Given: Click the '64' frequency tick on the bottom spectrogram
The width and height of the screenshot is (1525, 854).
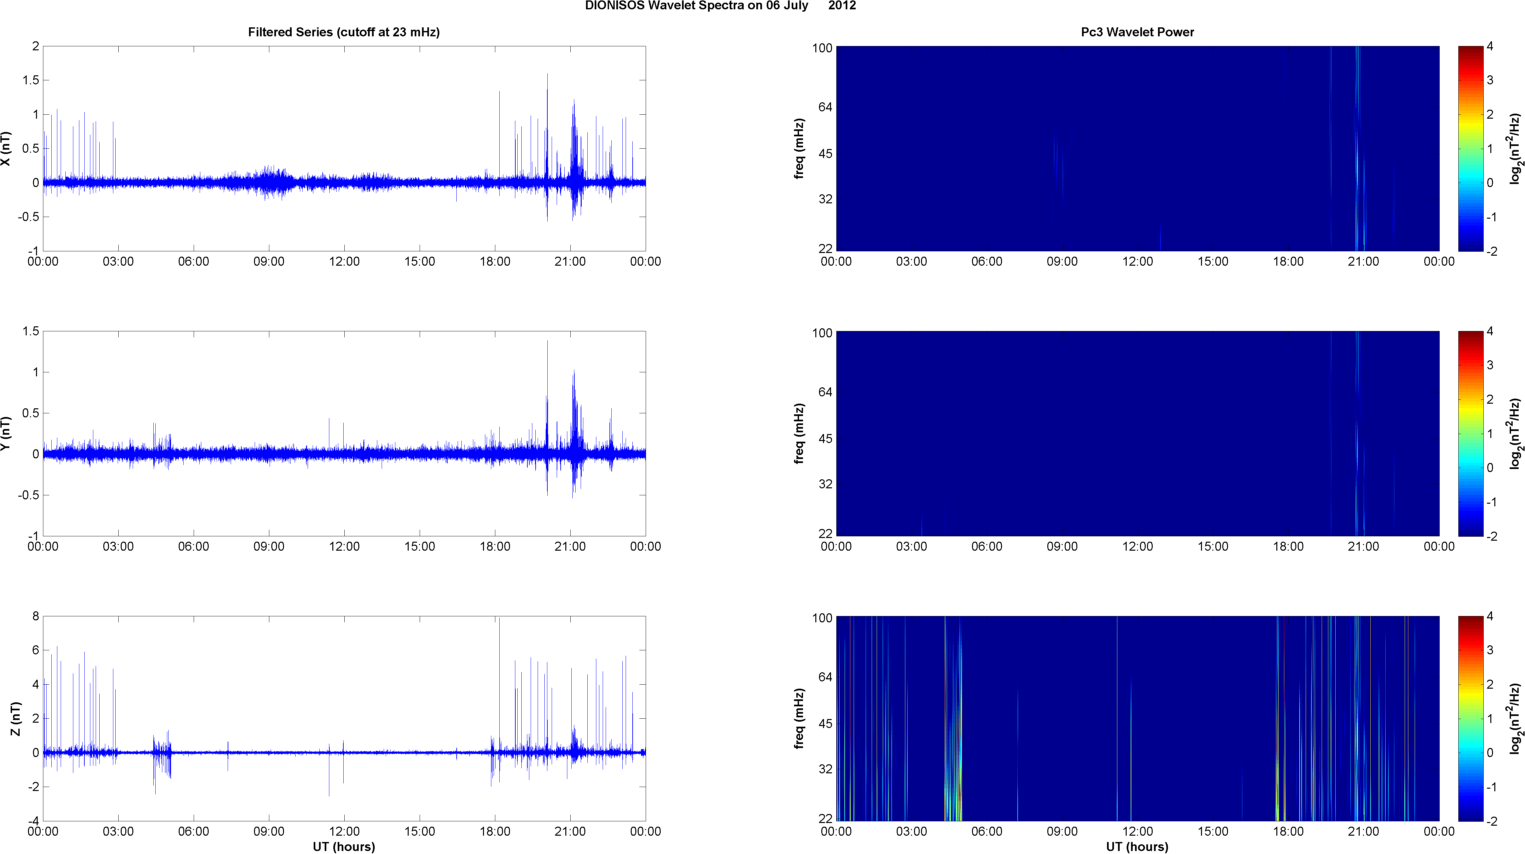Looking at the screenshot, I should point(825,678).
